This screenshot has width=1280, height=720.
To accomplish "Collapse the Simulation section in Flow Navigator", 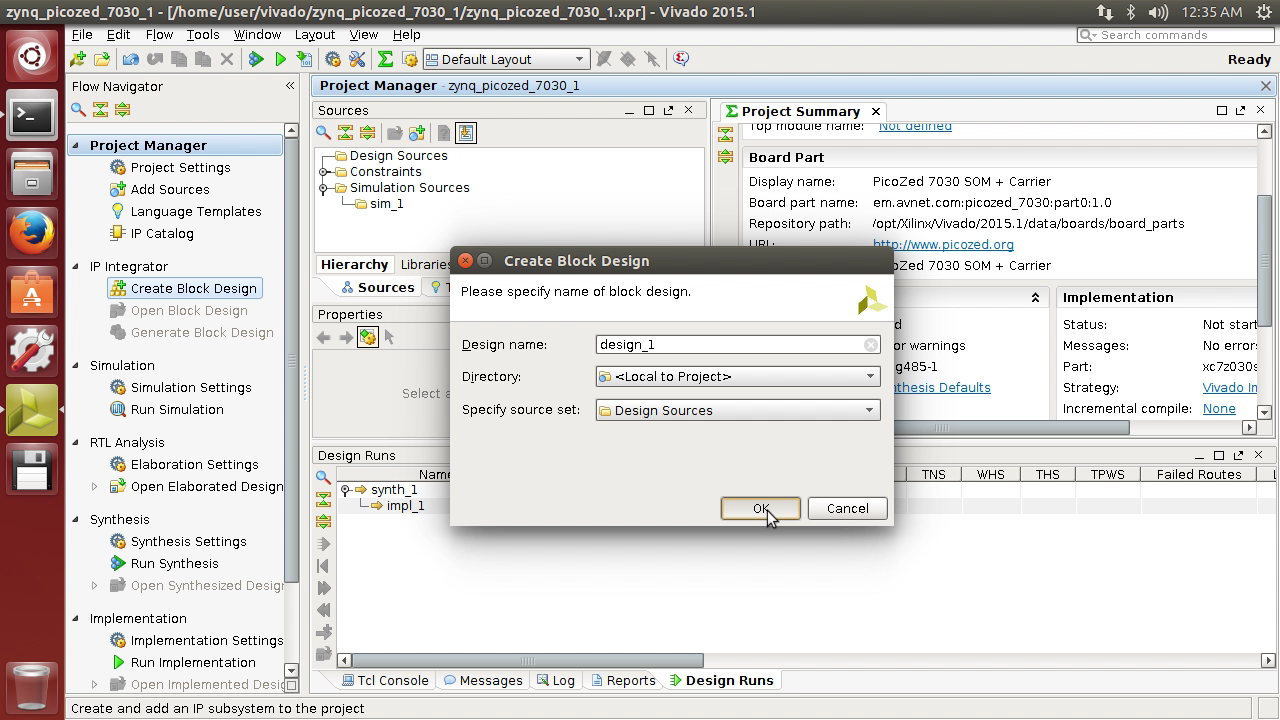I will (x=75, y=365).
